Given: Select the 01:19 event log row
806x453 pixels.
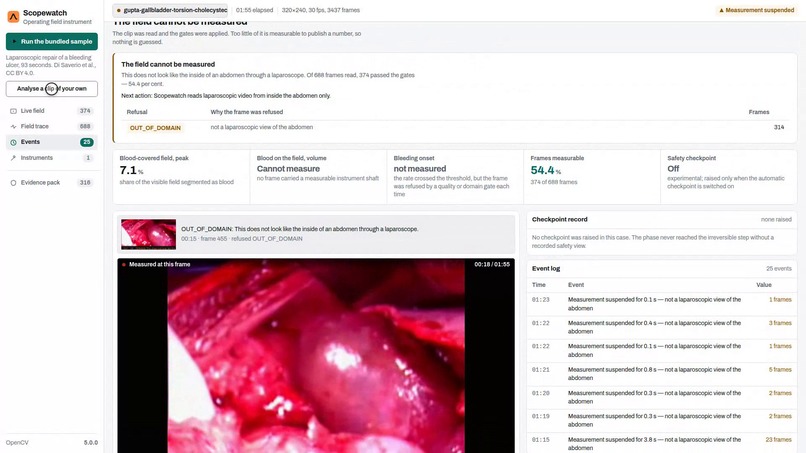Looking at the screenshot, I should pos(662,421).
